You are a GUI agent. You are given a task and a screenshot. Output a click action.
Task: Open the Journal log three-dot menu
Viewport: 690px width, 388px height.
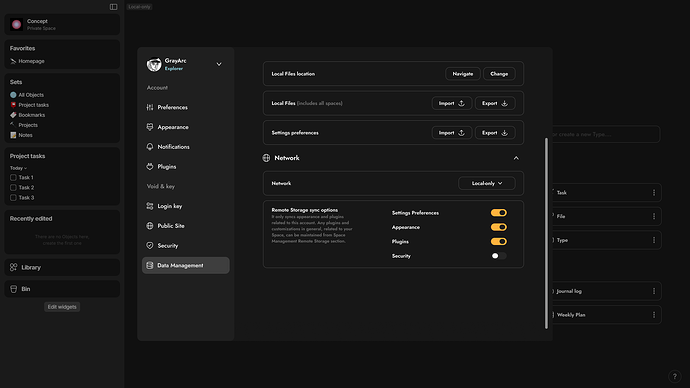[x=654, y=291]
